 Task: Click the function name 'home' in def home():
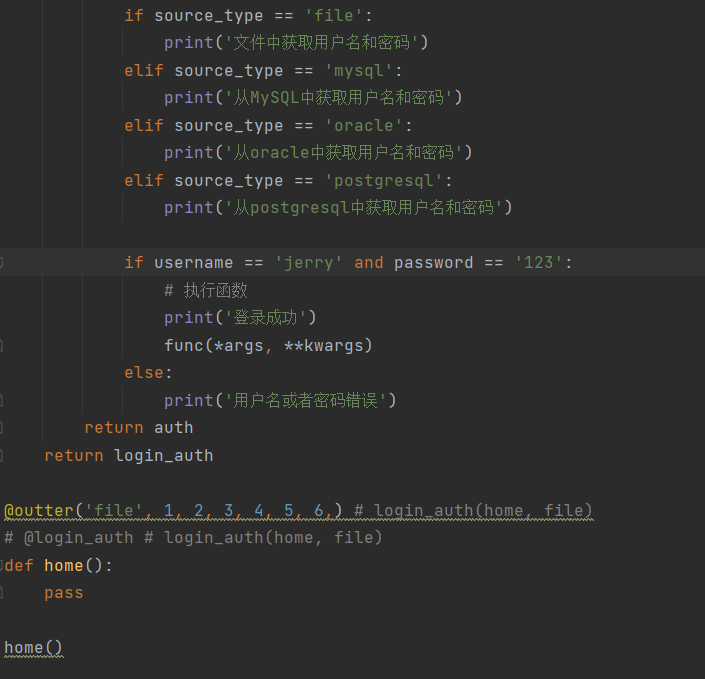(64, 565)
